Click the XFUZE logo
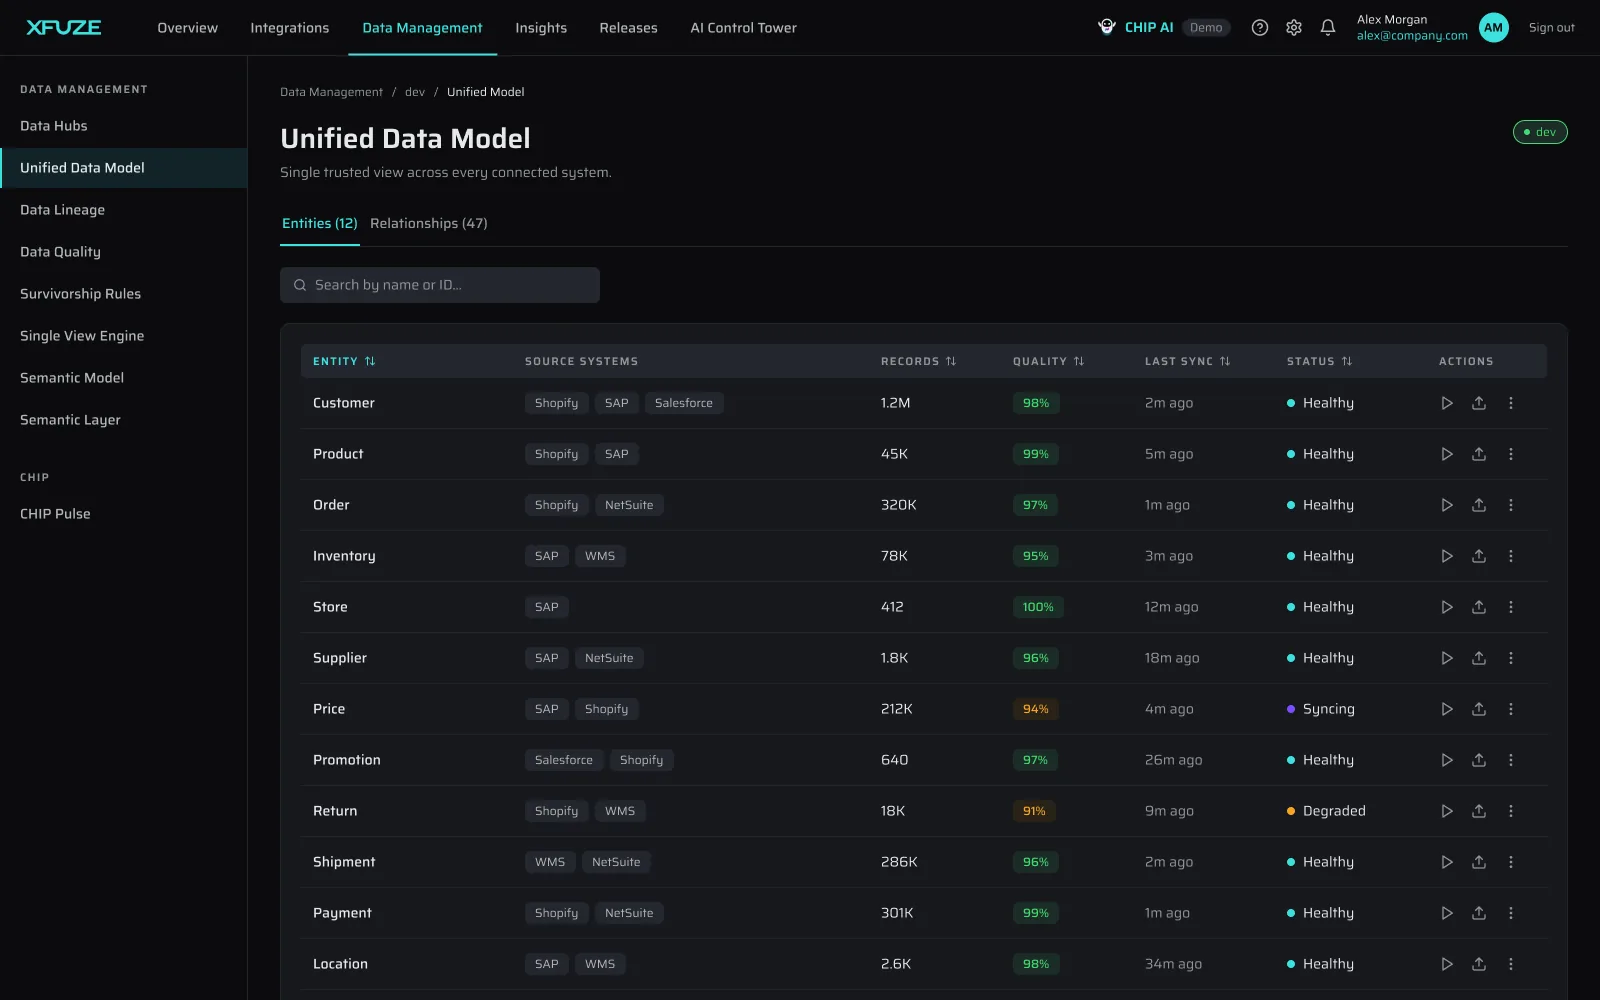 pos(64,28)
